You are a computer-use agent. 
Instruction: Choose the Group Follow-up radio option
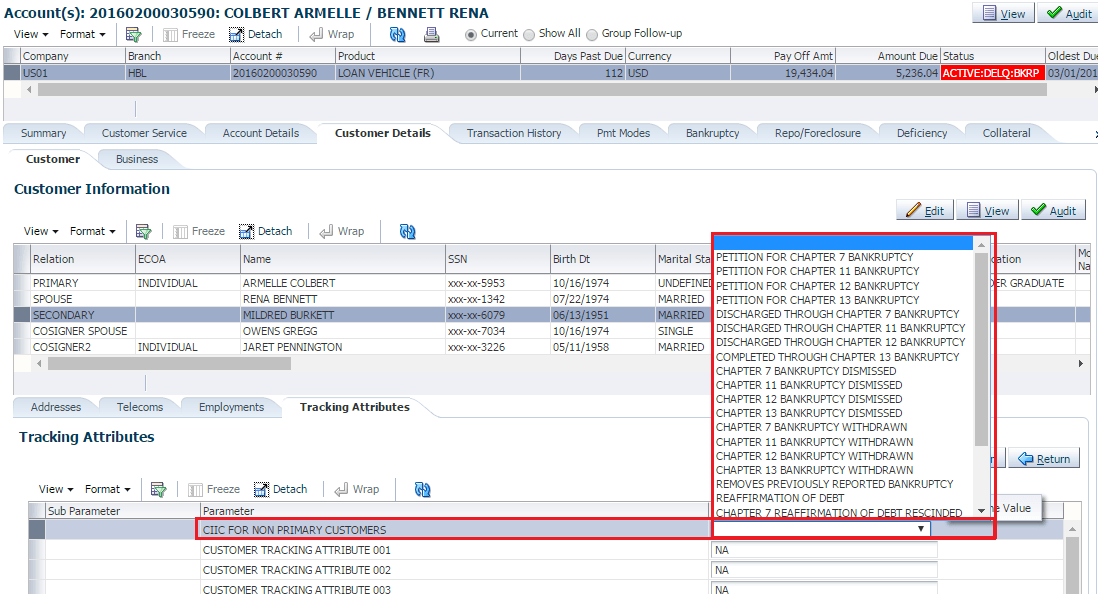pyautogui.click(x=592, y=34)
